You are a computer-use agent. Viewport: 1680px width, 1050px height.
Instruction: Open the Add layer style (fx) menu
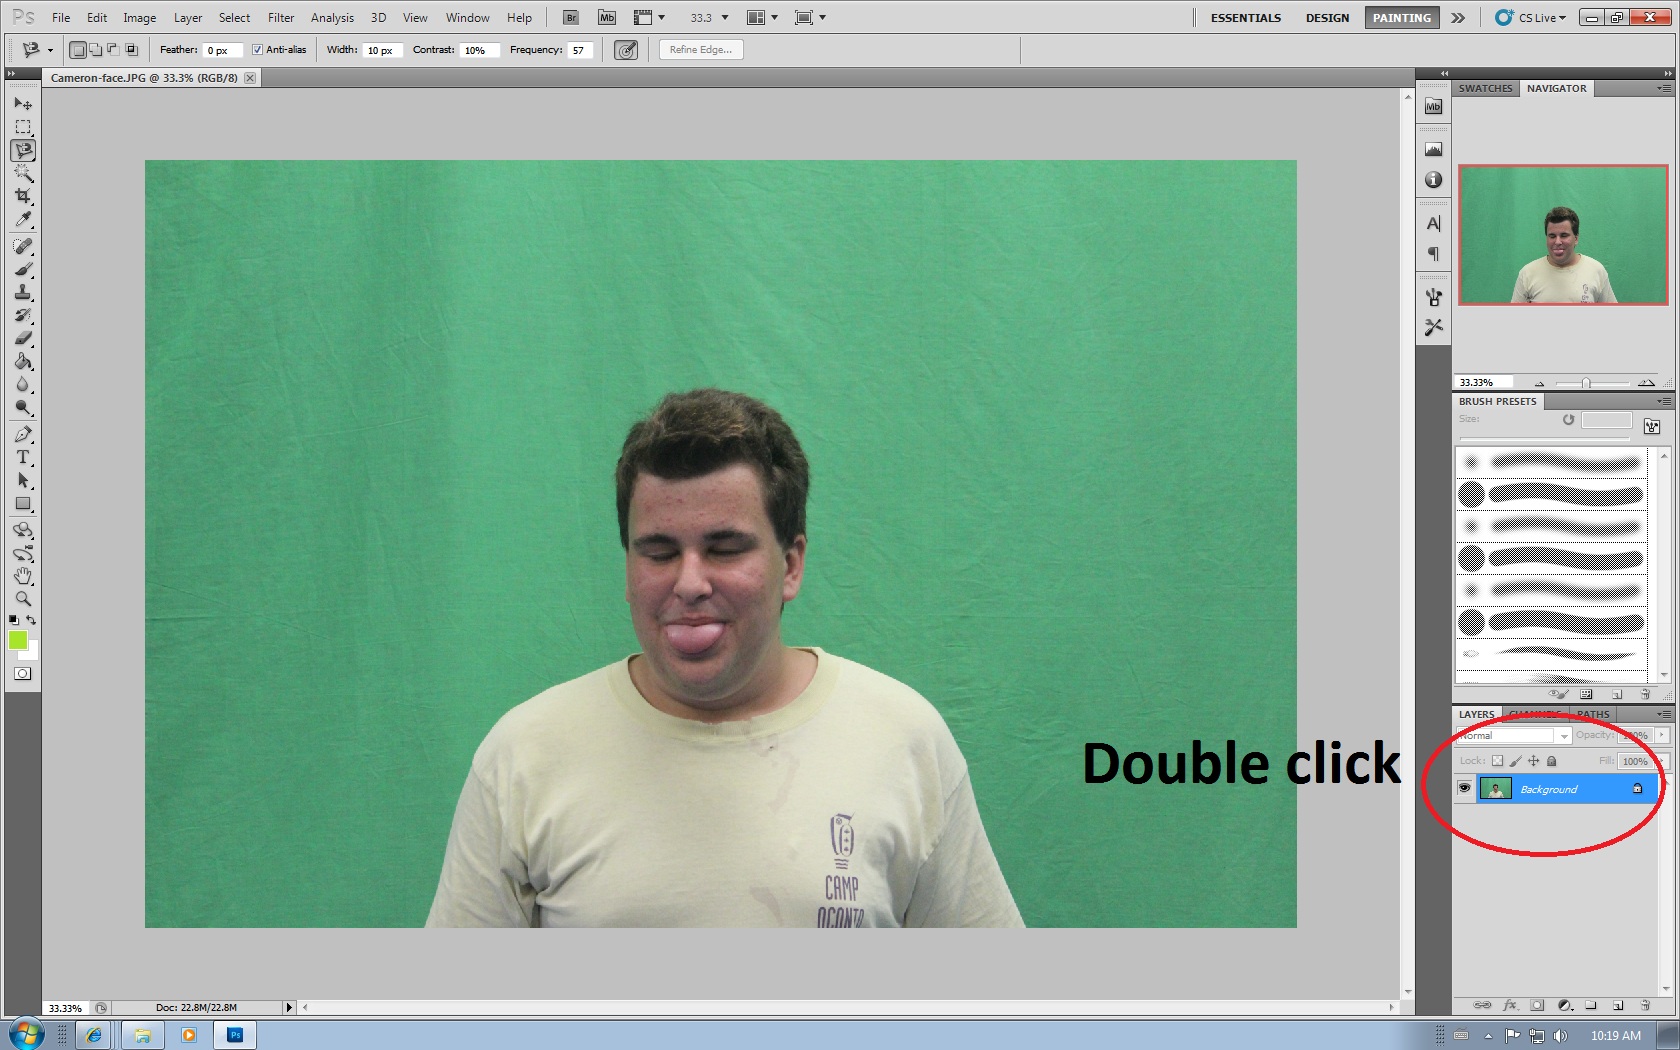1510,1005
